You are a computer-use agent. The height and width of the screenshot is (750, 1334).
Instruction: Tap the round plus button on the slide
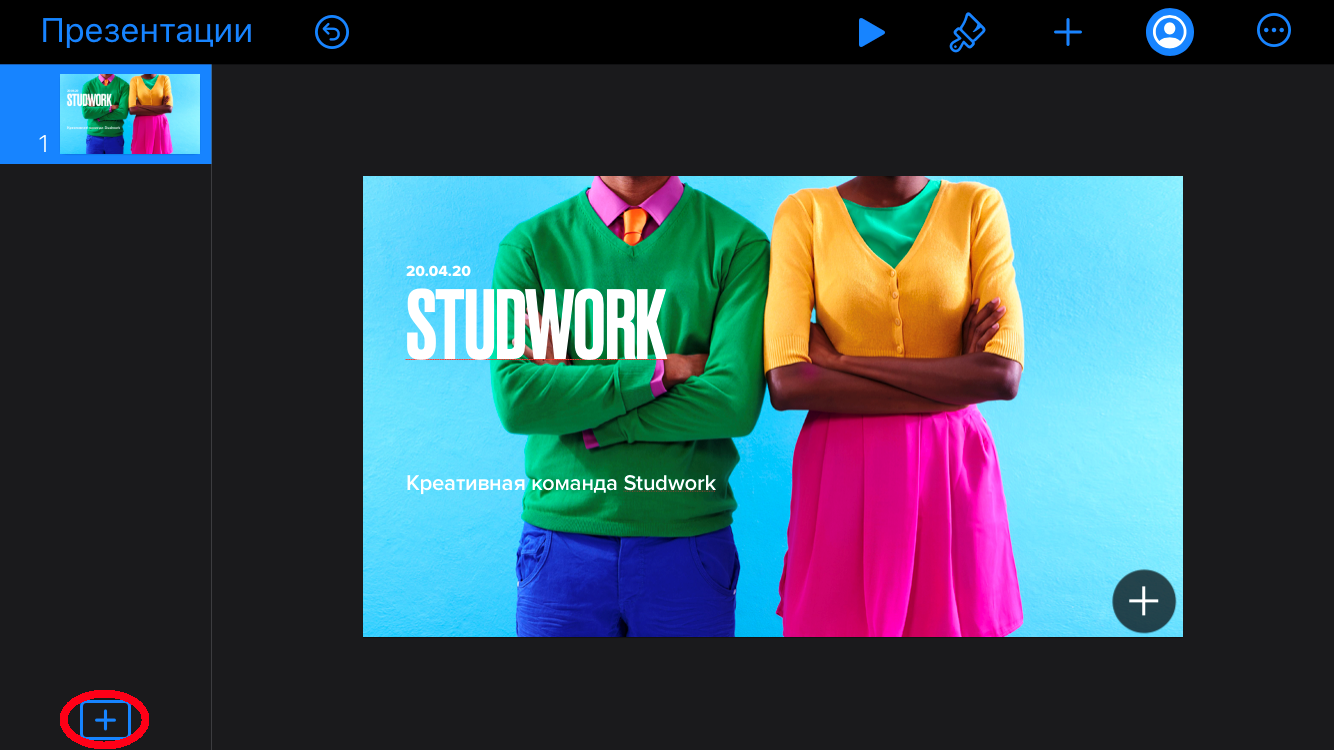1144,601
